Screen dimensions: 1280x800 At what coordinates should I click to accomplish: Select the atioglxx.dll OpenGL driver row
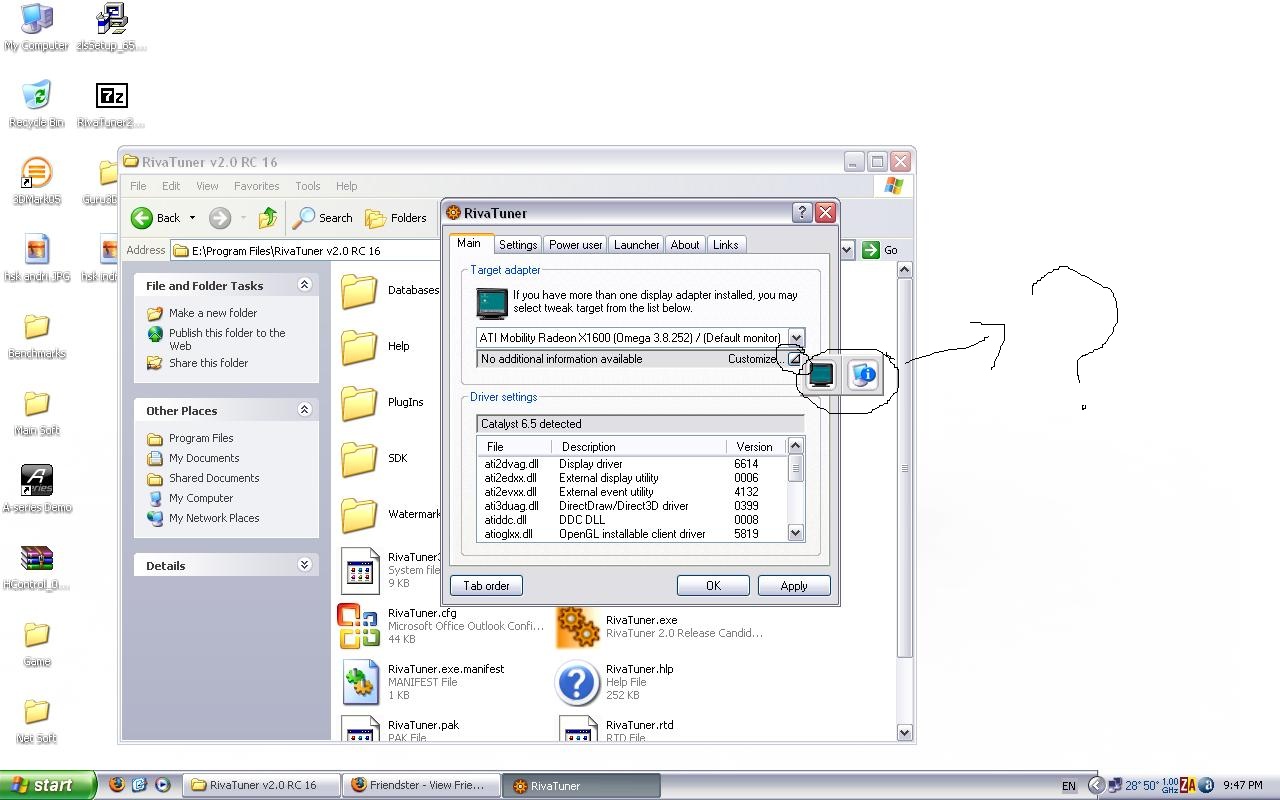[632, 534]
